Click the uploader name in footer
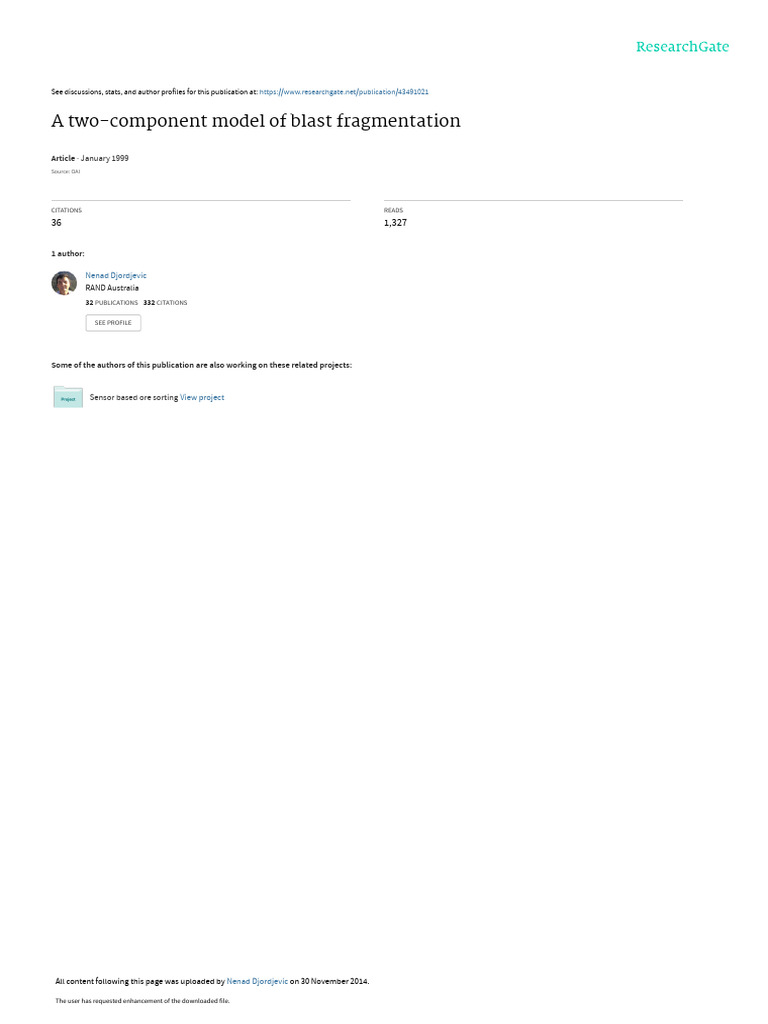Viewport: 768px width, 1024px height. (257, 981)
